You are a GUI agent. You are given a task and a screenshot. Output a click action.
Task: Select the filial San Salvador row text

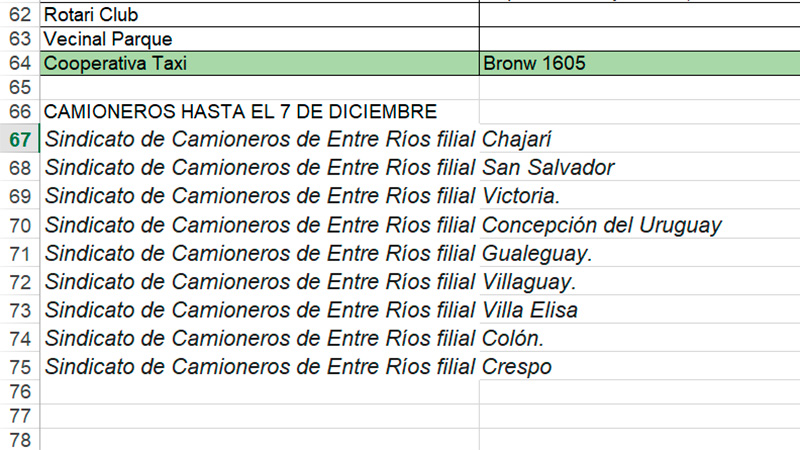330,167
